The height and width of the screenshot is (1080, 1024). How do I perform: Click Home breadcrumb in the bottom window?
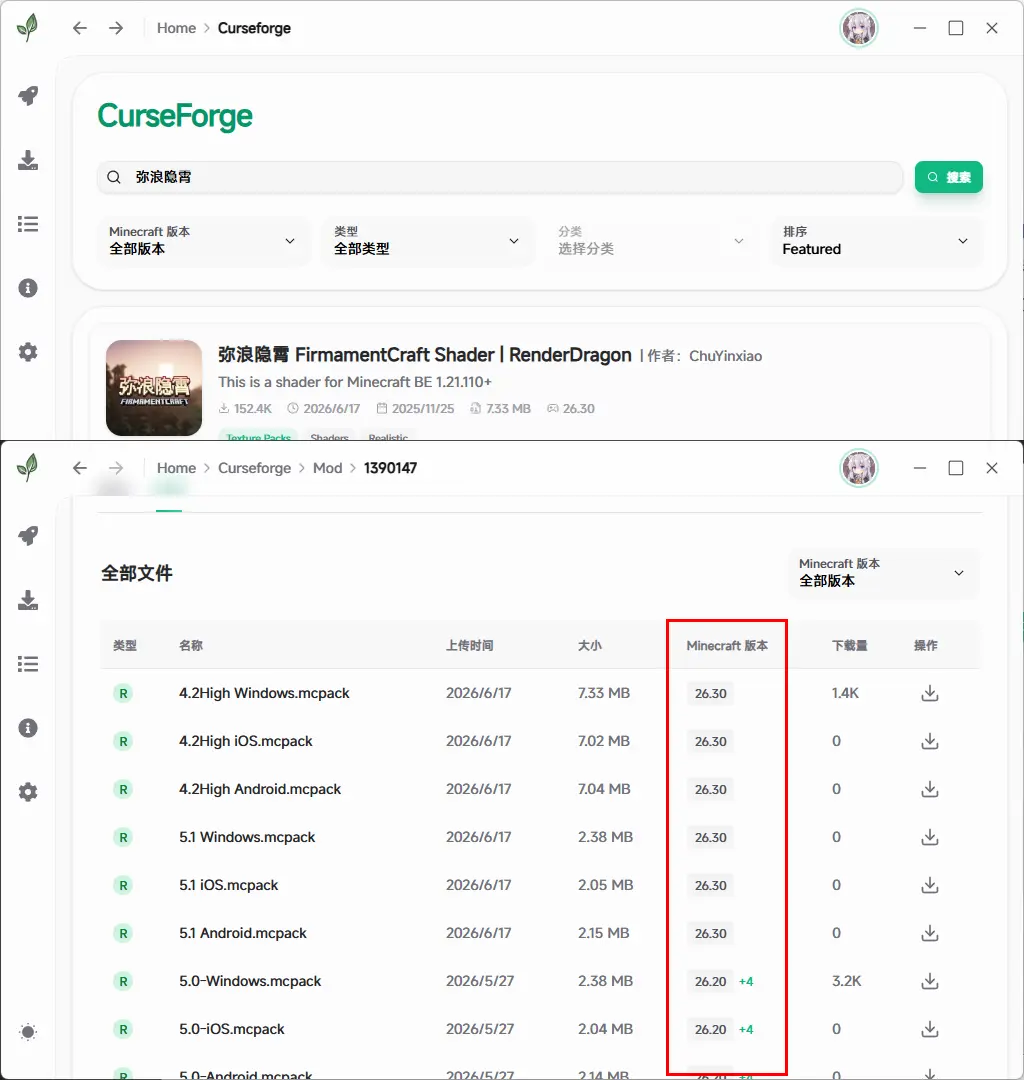(x=176, y=468)
